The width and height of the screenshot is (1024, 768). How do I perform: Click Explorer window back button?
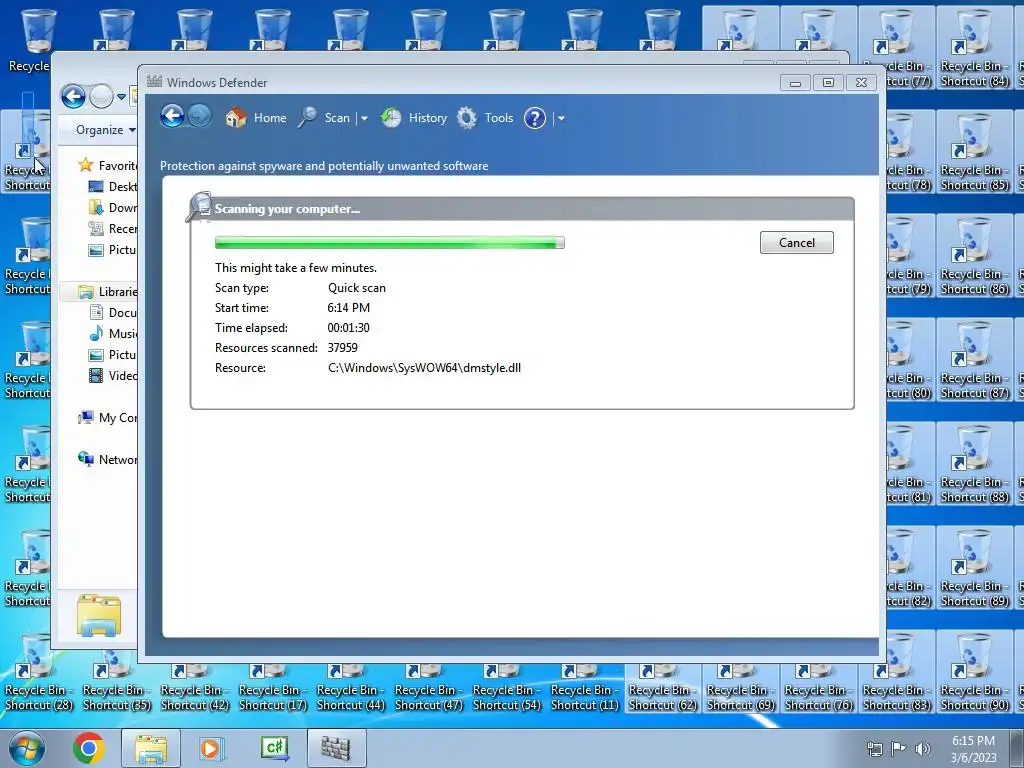[x=73, y=97]
